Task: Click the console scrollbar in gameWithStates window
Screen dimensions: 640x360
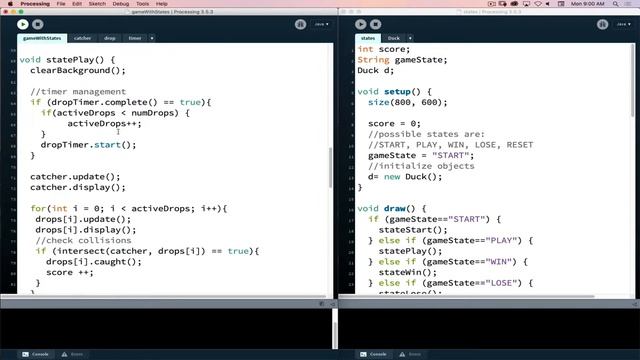Action: point(335,336)
